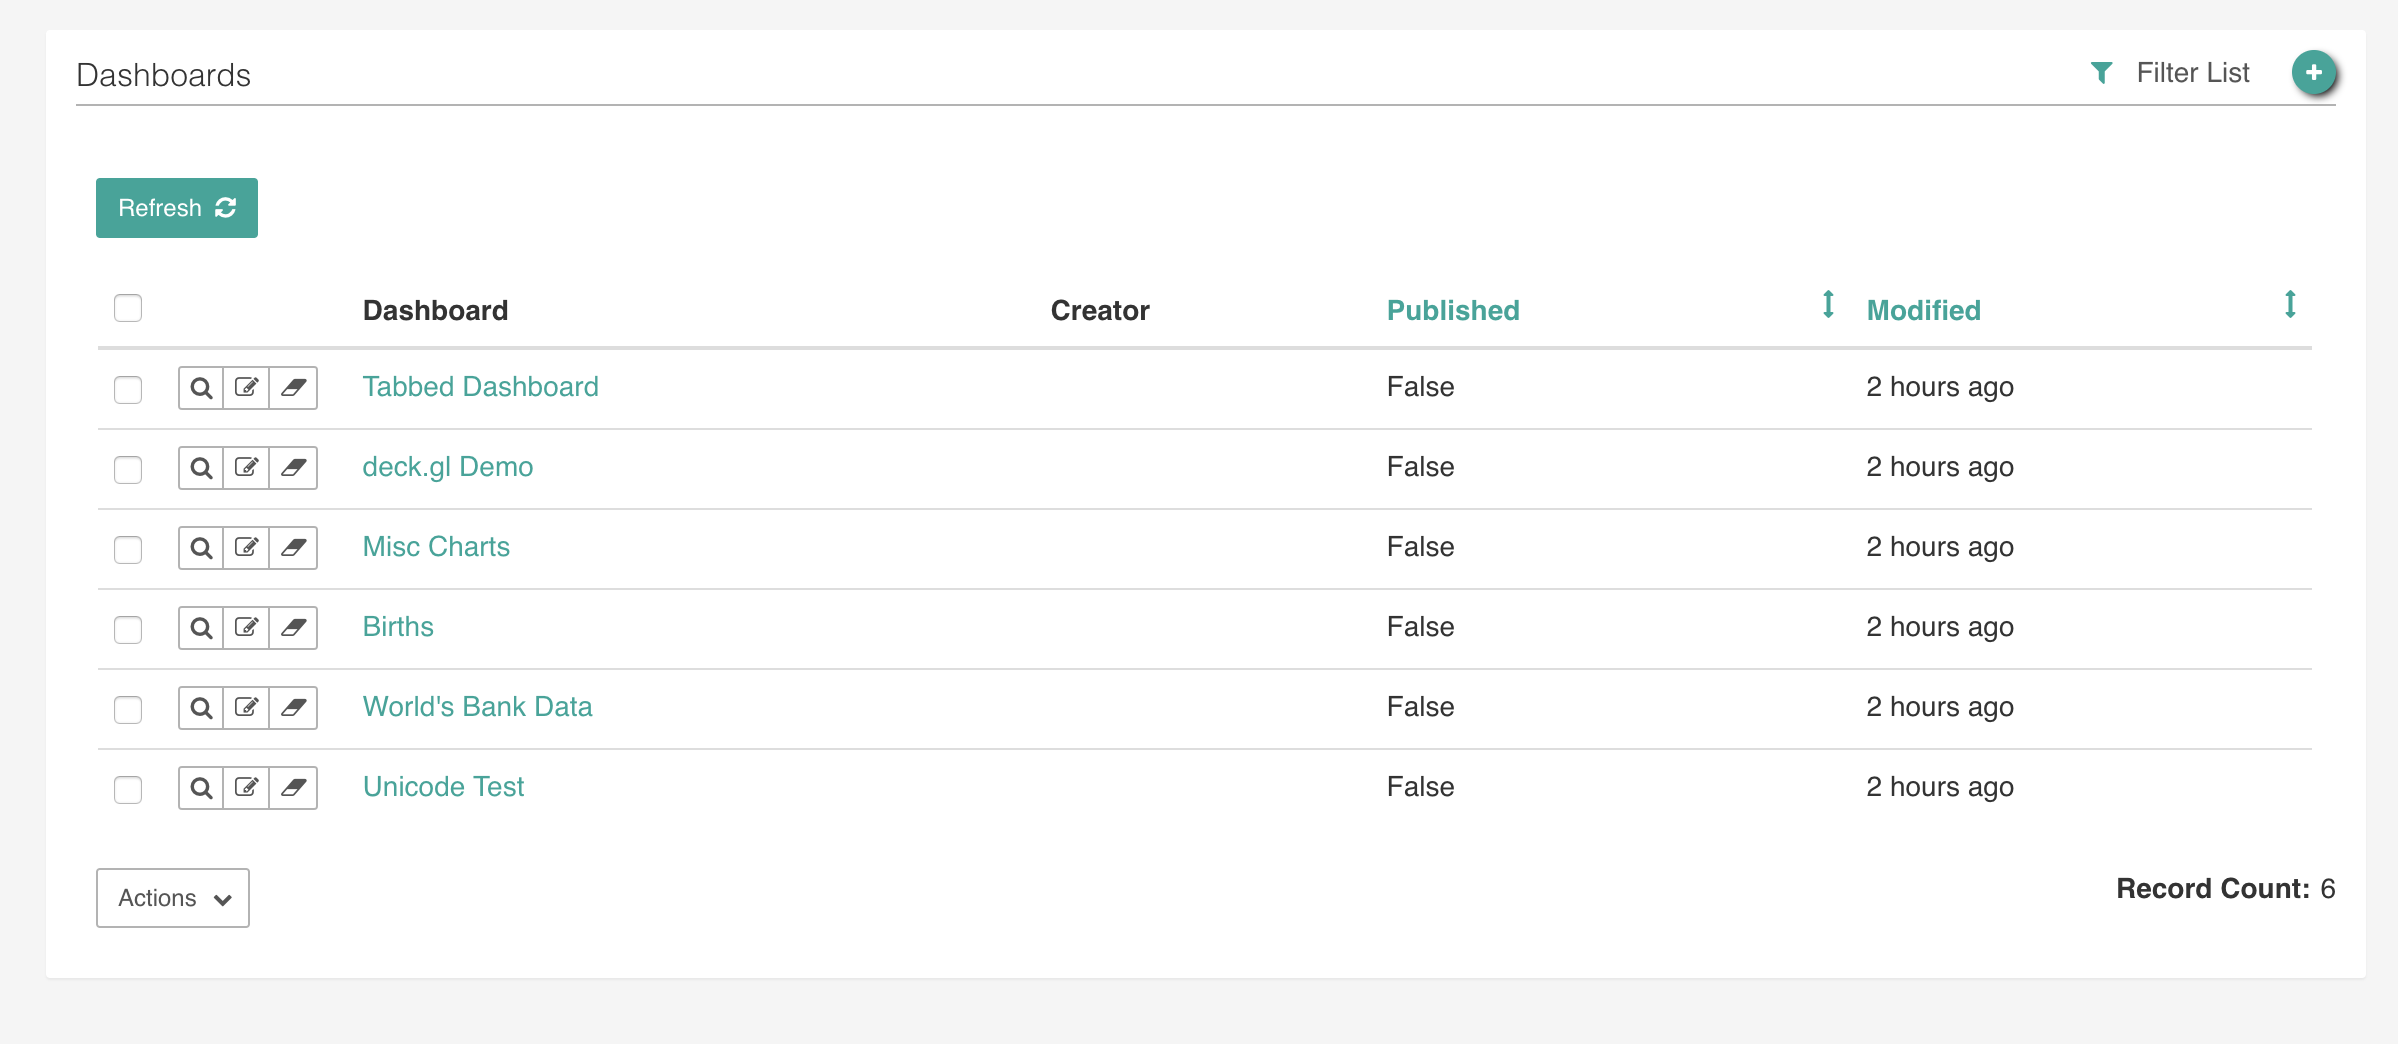Select the eraser delete icon for Misc Charts
This screenshot has height=1044, width=2398.
293,547
